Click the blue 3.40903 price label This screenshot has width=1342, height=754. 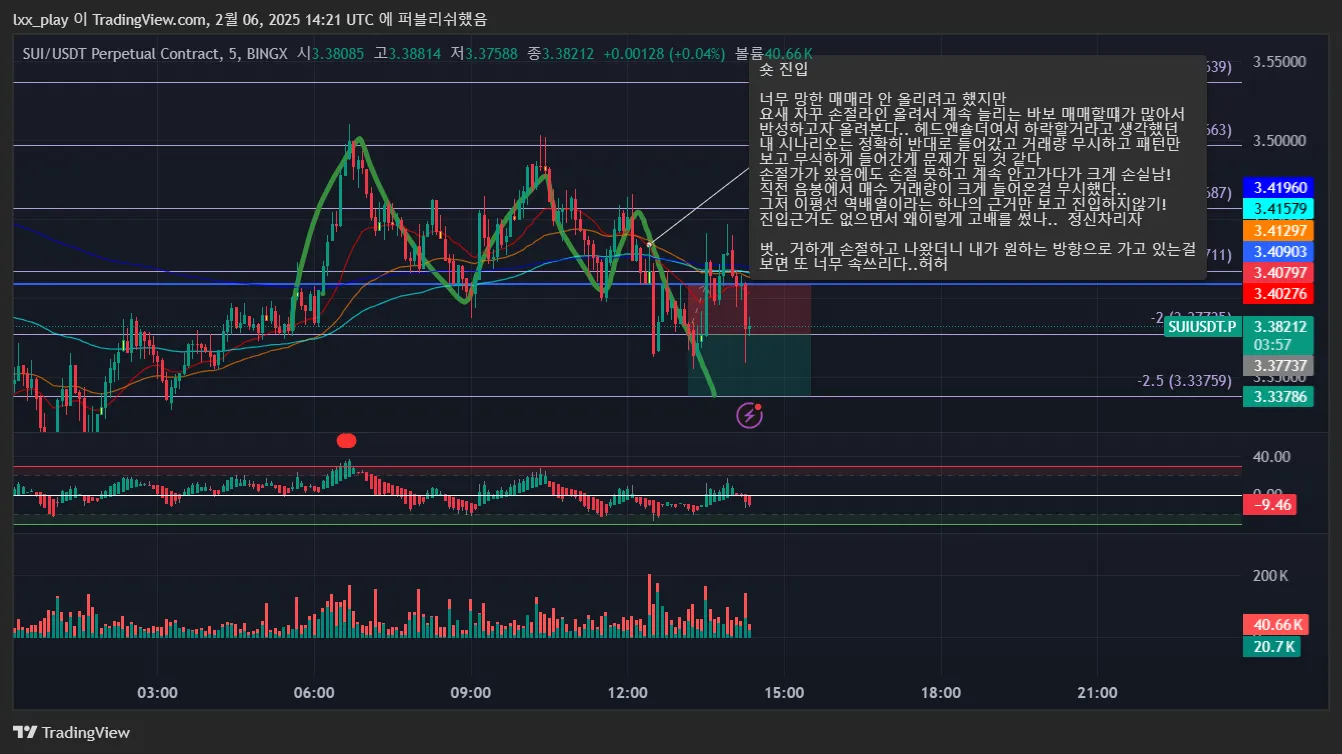pyautogui.click(x=1280, y=251)
